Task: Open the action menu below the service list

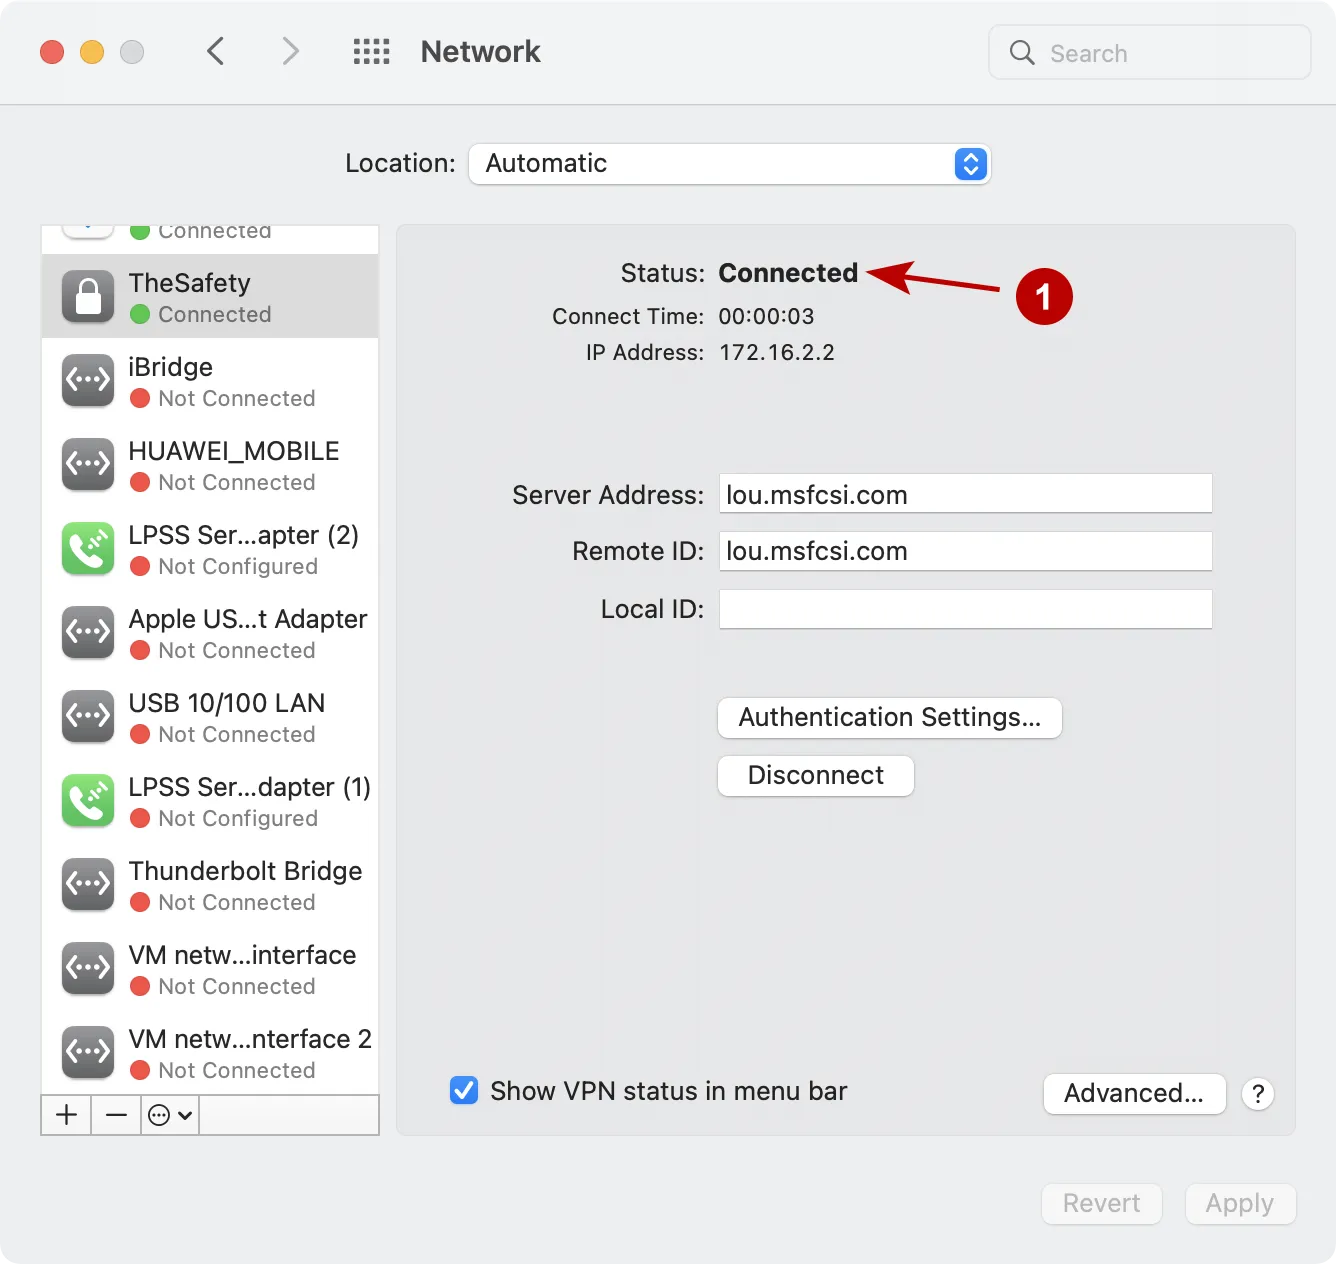Action: click(x=169, y=1114)
